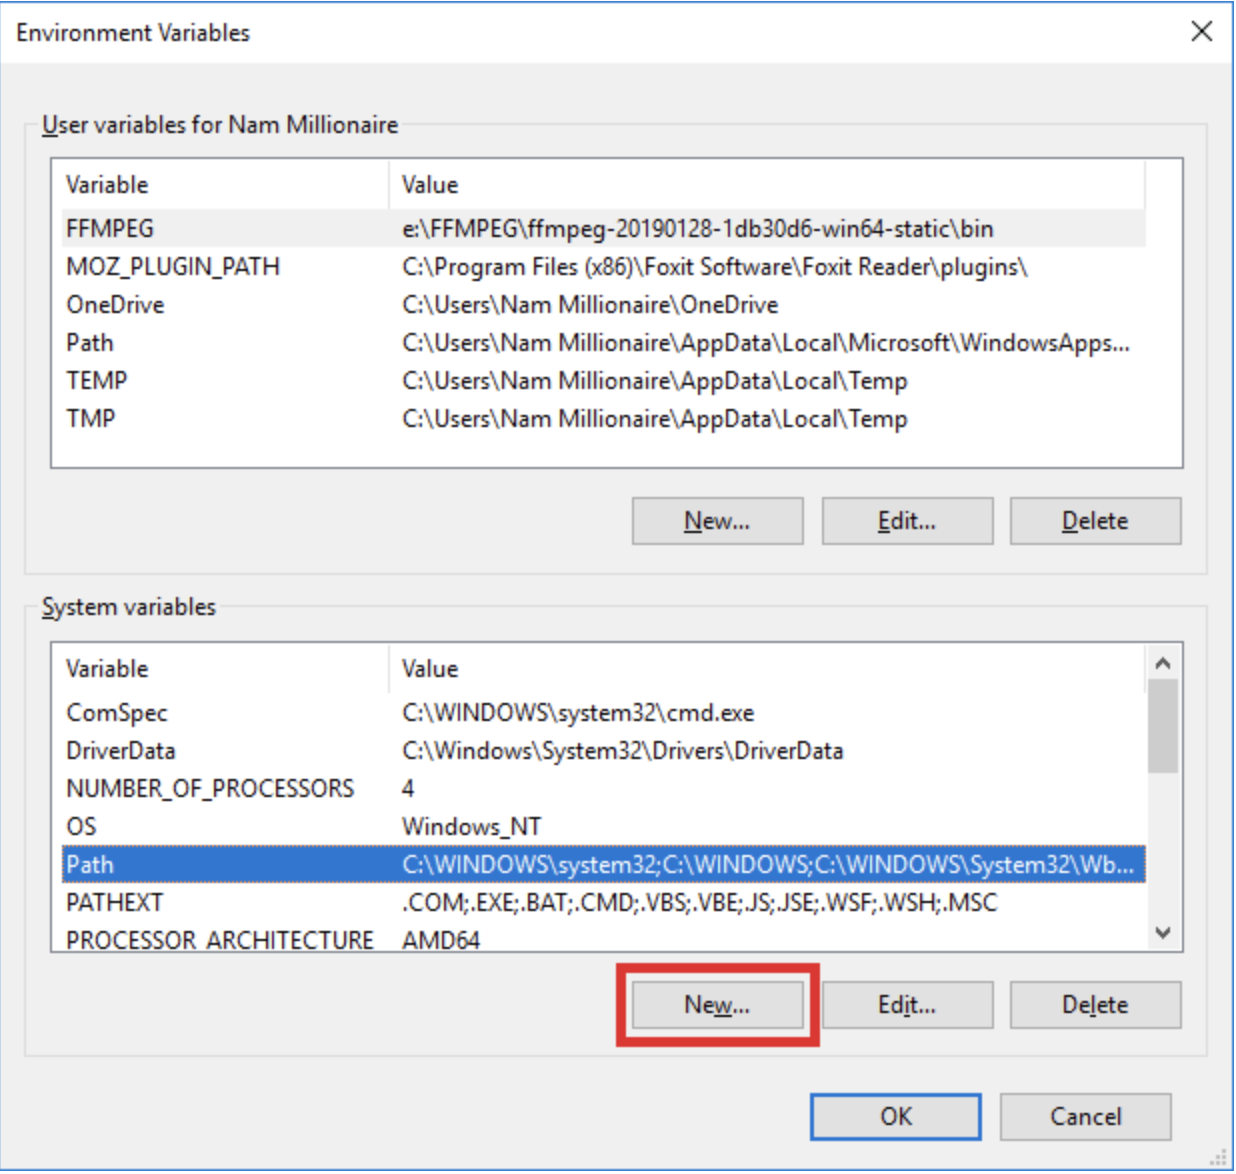Click Windows_NT value of OS
The width and height of the screenshot is (1236, 1174).
pyautogui.click(x=471, y=827)
